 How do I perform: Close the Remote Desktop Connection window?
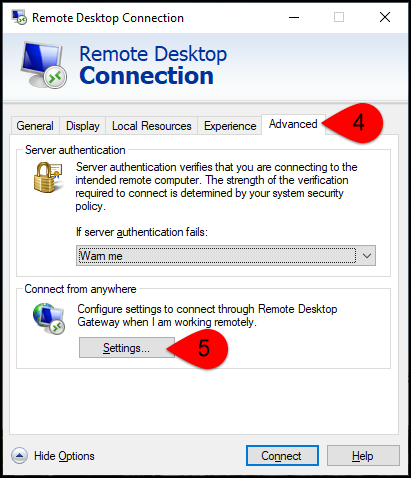coord(385,17)
